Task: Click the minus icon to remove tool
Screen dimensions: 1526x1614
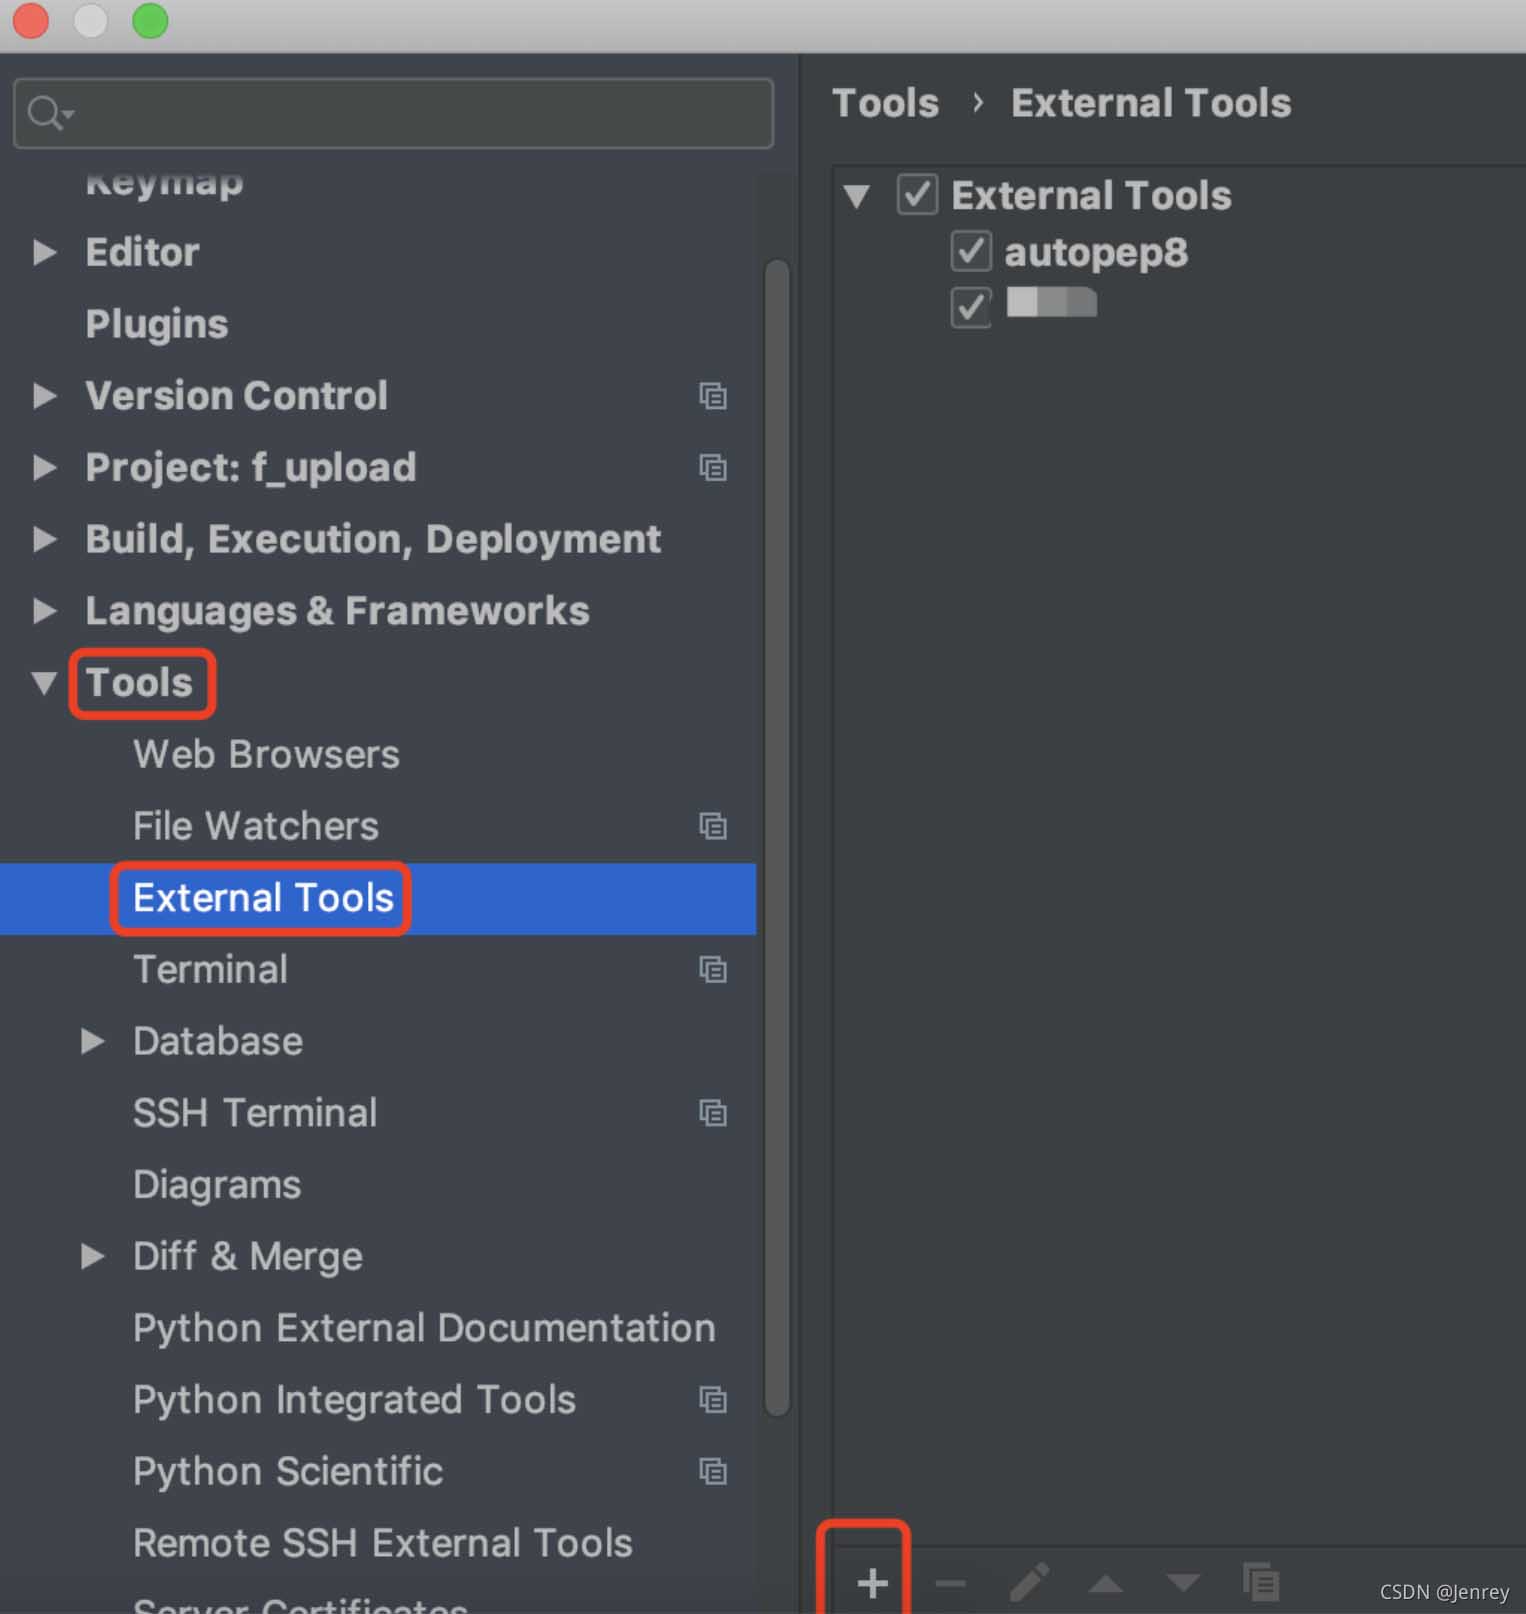Action: (x=950, y=1582)
